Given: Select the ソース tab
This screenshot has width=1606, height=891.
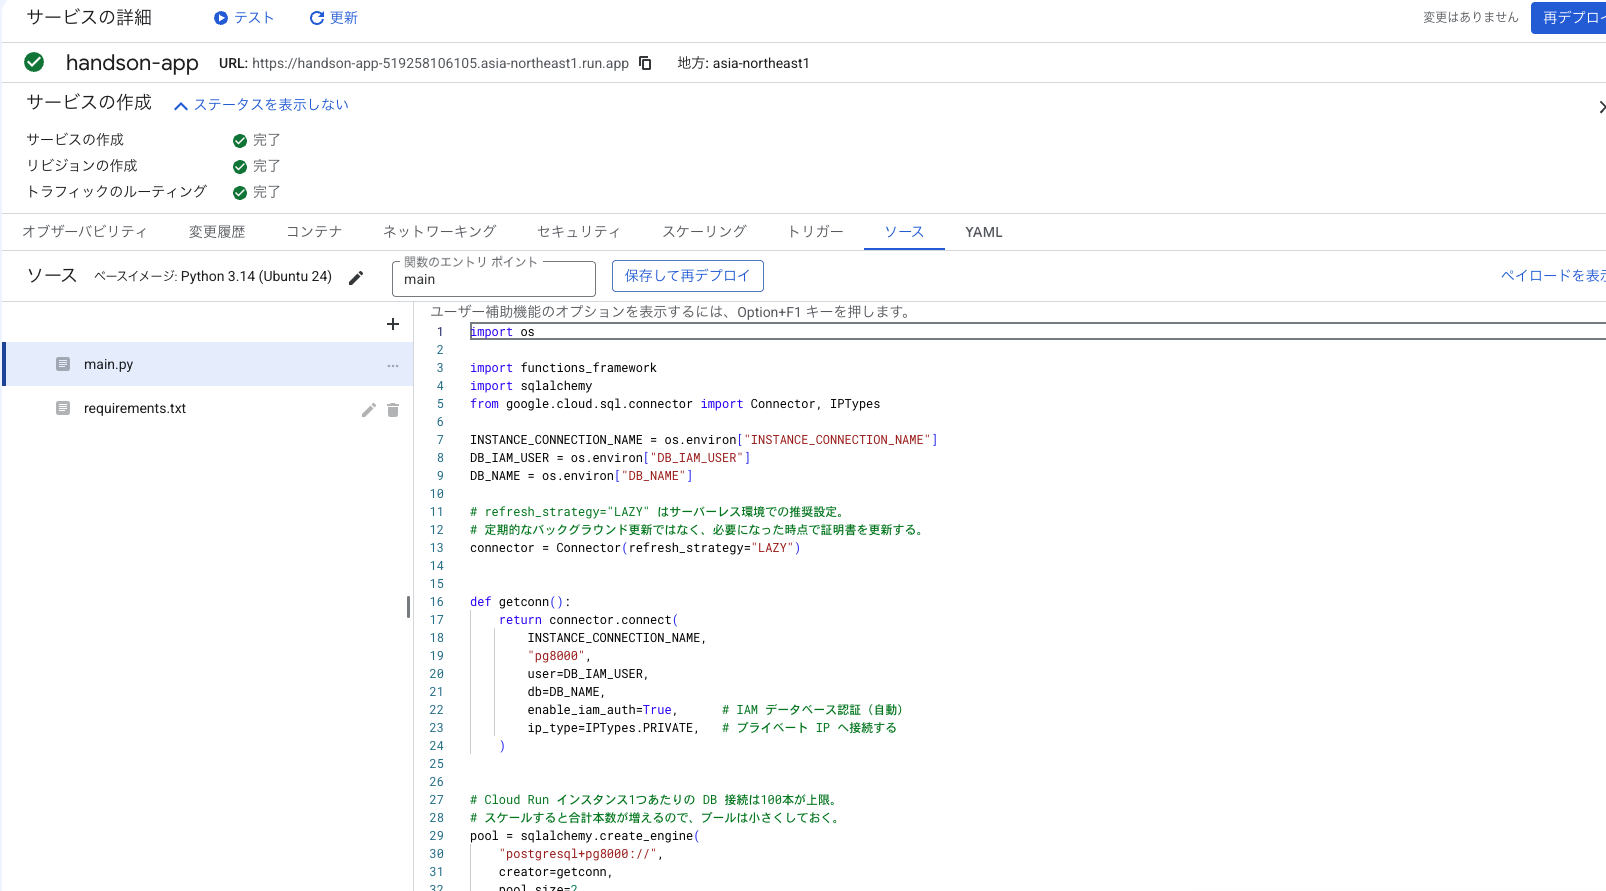Looking at the screenshot, I should pyautogui.click(x=904, y=231).
